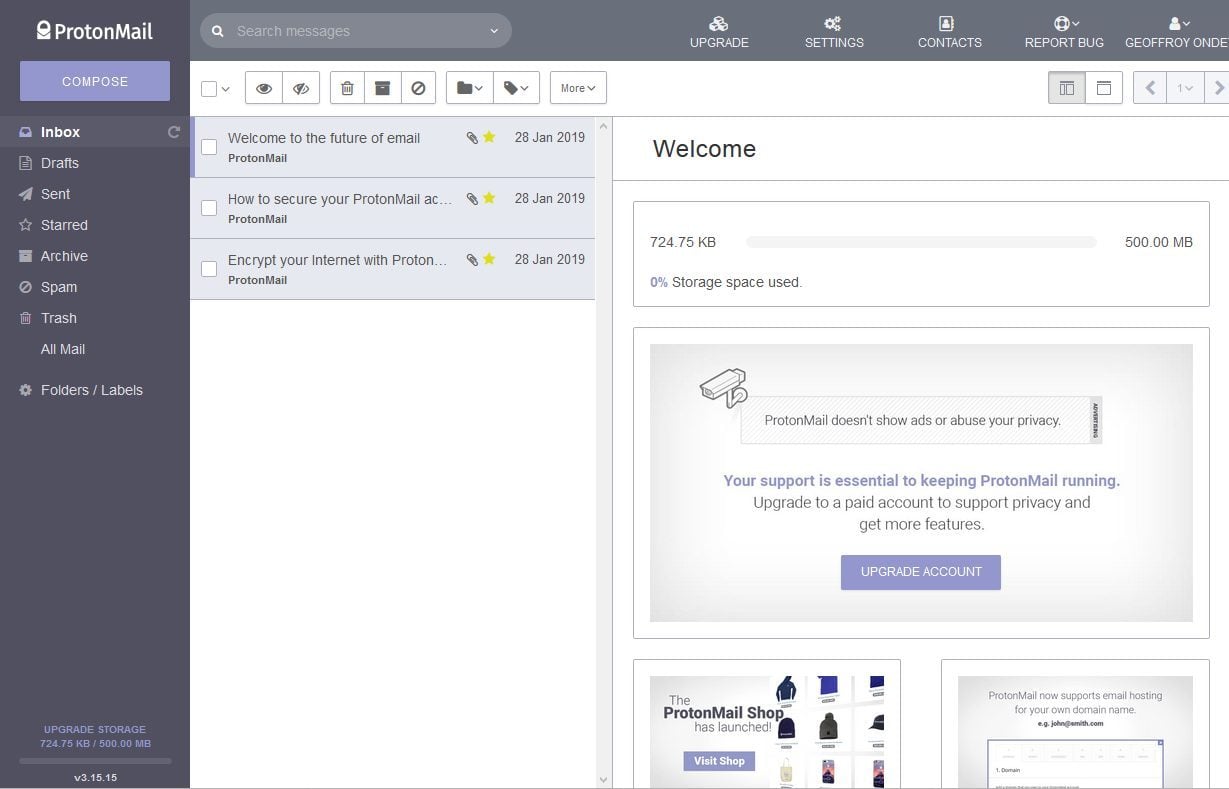Viewport: 1229px width, 789px height.
Task: Go to the previous page arrow
Action: click(x=1150, y=88)
